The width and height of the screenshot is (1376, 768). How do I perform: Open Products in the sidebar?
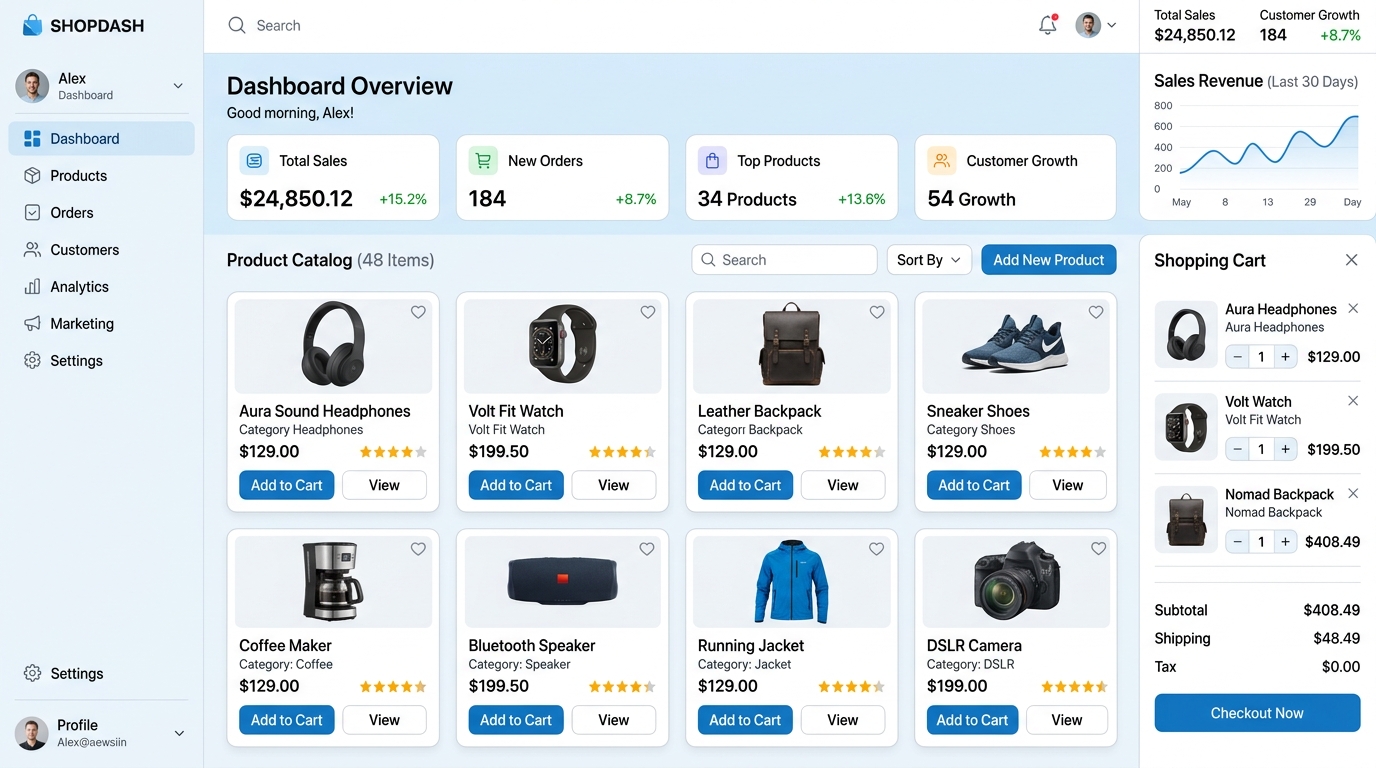[x=101, y=176]
